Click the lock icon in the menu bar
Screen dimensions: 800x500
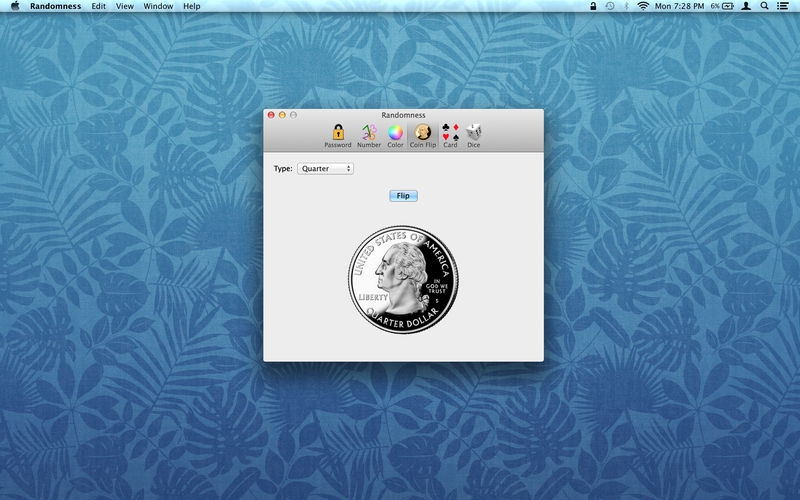[x=593, y=6]
